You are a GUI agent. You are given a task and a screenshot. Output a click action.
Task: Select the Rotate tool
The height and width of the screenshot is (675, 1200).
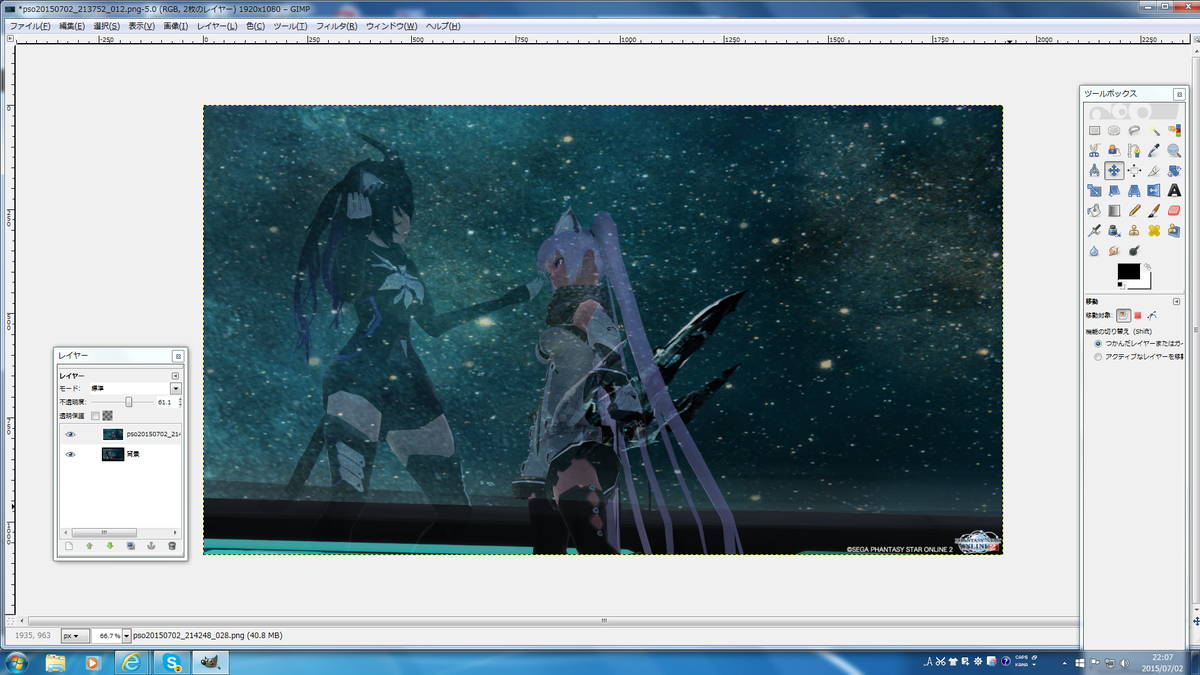pos(1174,171)
